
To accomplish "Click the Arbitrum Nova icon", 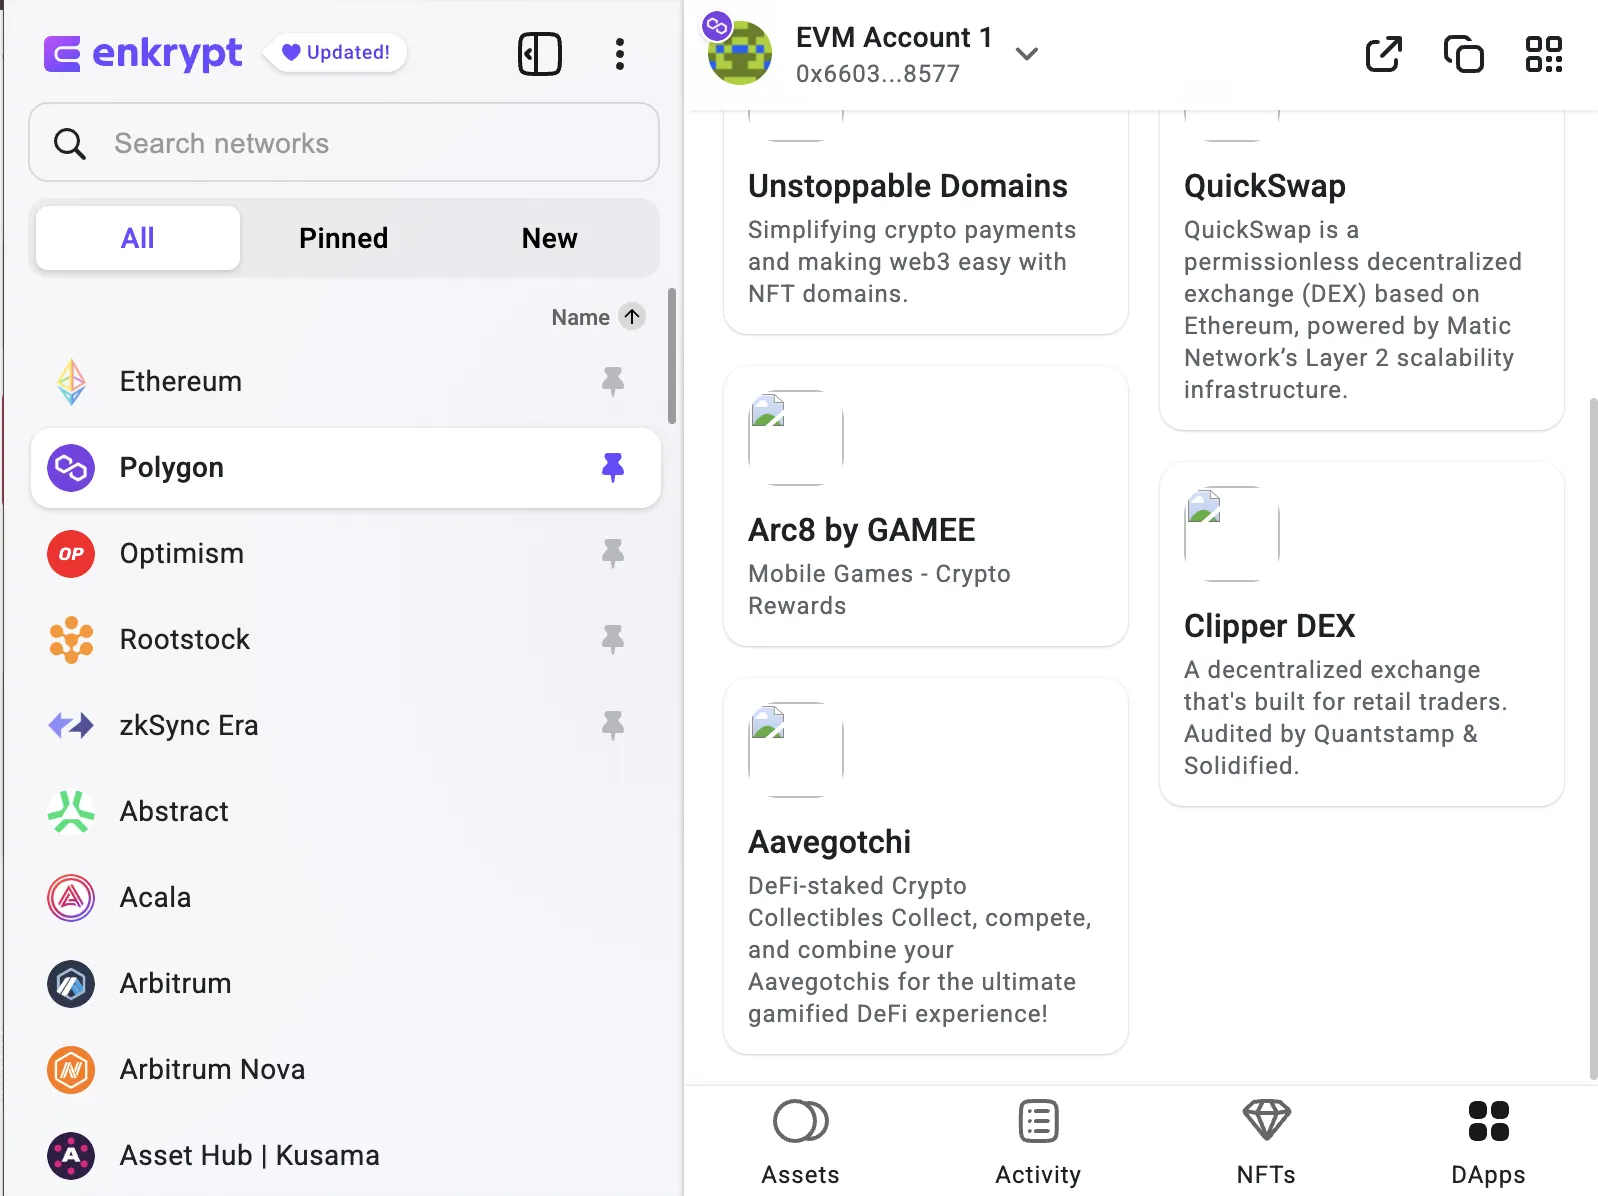I will pyautogui.click(x=71, y=1070).
